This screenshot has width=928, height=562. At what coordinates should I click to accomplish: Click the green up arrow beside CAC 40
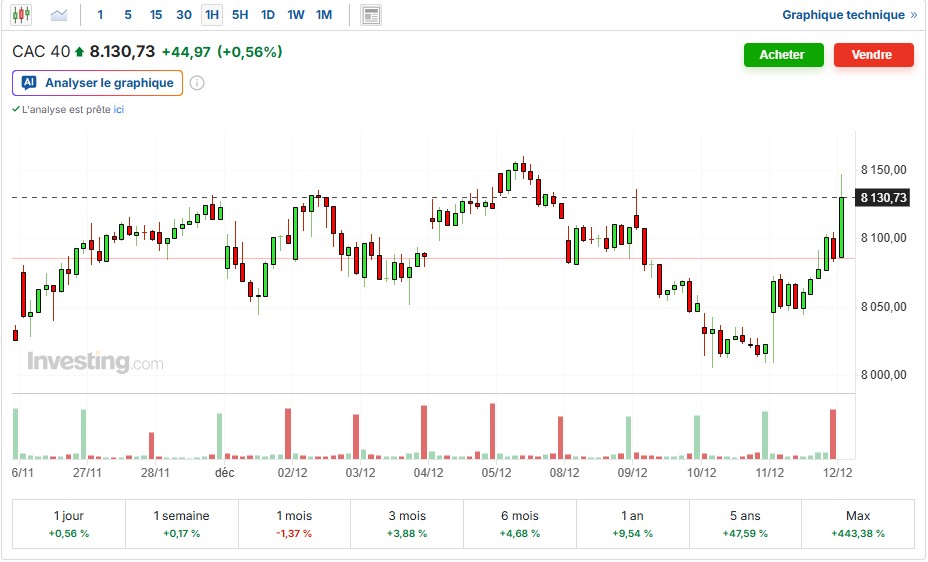coord(80,52)
